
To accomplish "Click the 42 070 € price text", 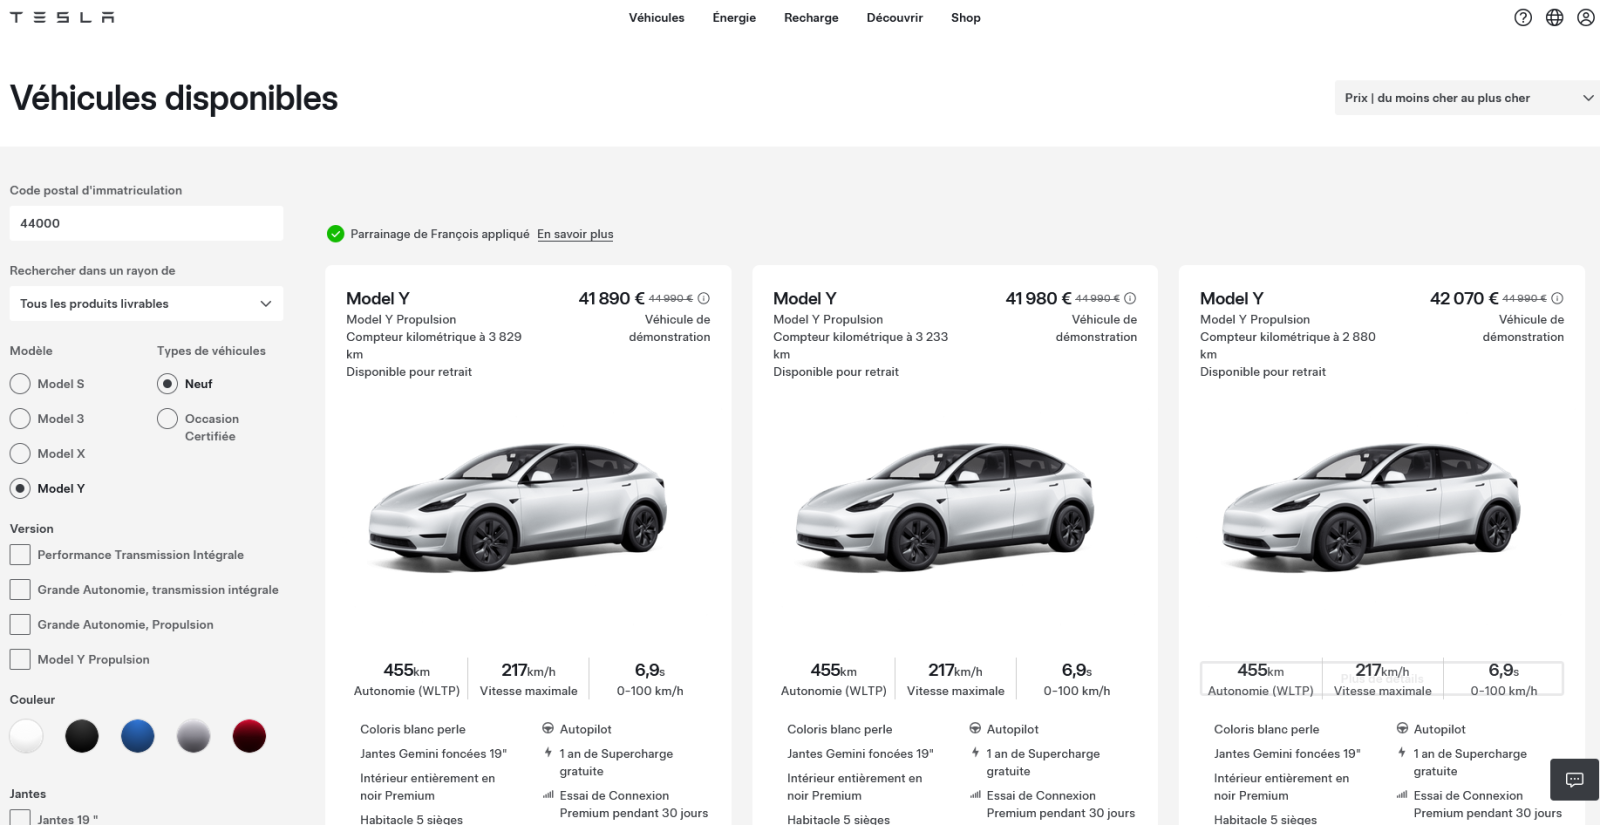I will tap(1465, 298).
